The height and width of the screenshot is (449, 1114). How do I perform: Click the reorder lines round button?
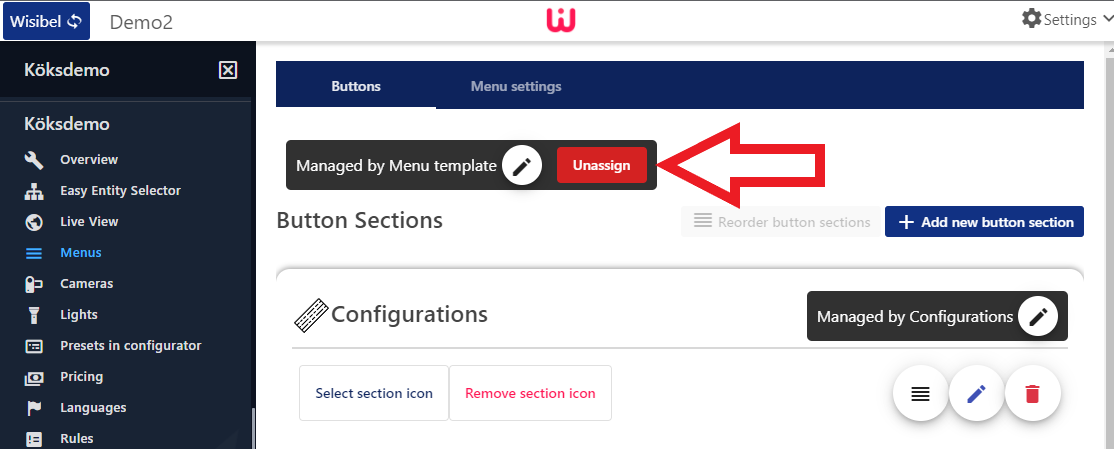tap(921, 395)
